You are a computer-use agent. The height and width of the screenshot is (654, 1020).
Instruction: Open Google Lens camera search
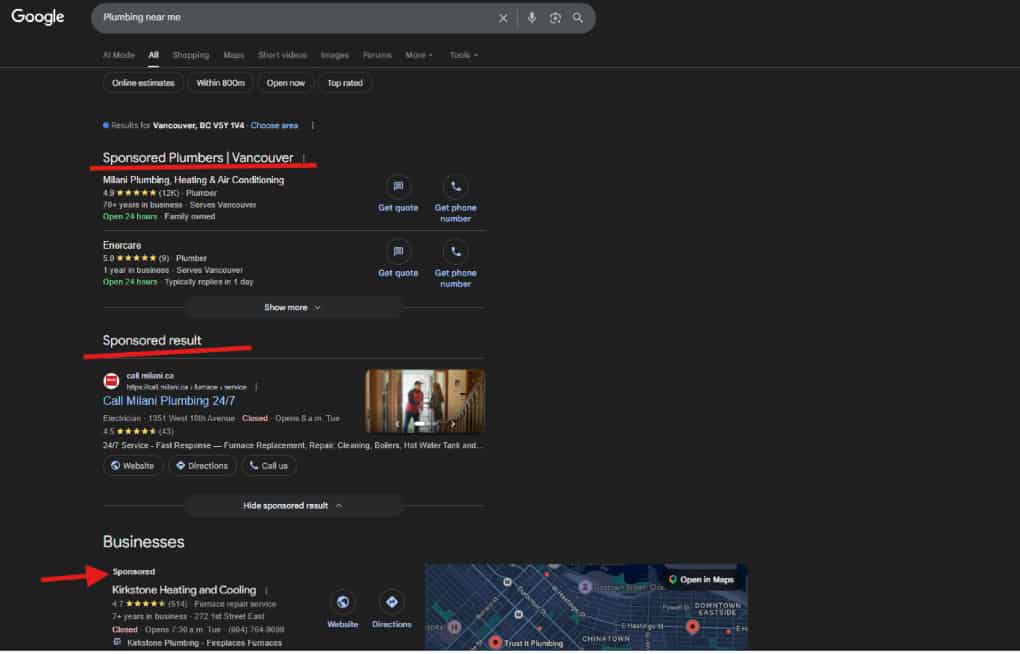pos(555,17)
